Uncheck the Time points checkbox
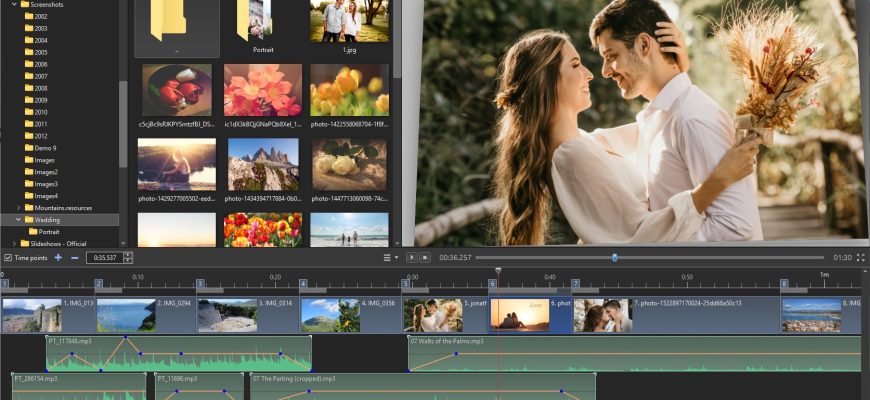This screenshot has width=870, height=400. click(x=8, y=257)
